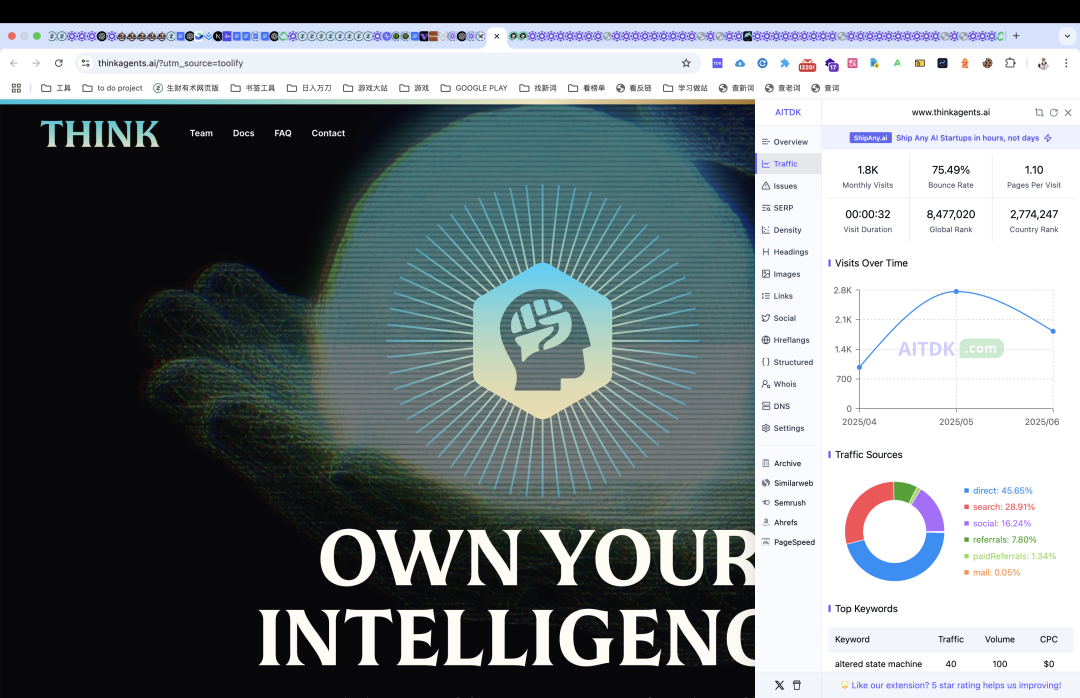Open the Contact page link

[x=328, y=133]
